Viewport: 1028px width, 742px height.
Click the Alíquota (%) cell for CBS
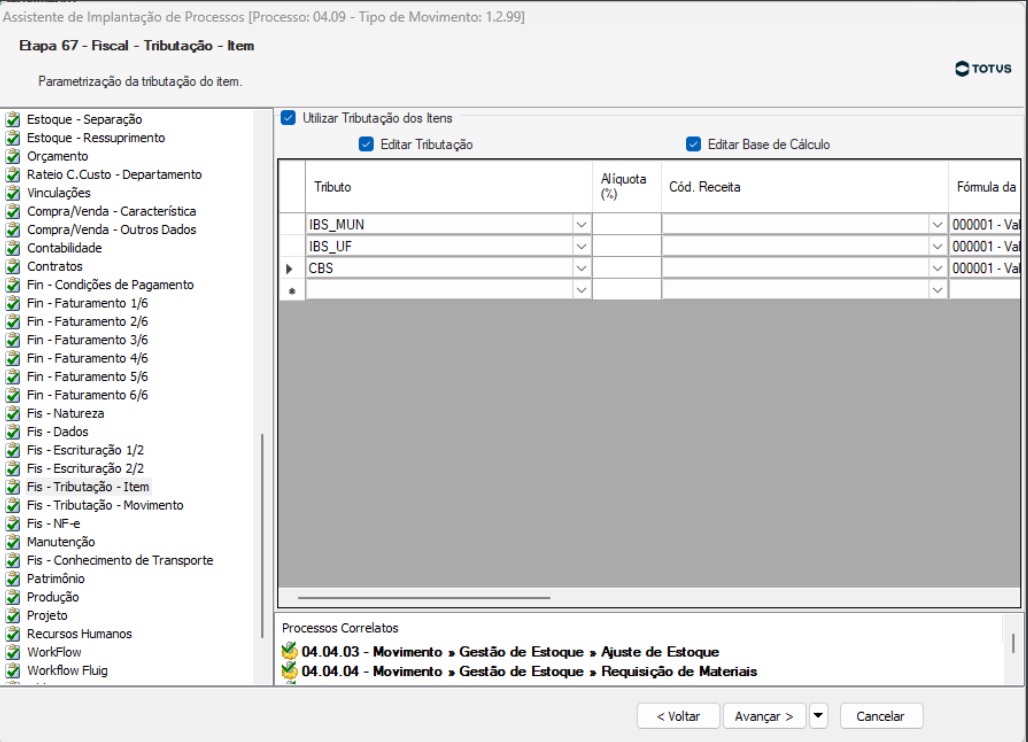click(626, 268)
